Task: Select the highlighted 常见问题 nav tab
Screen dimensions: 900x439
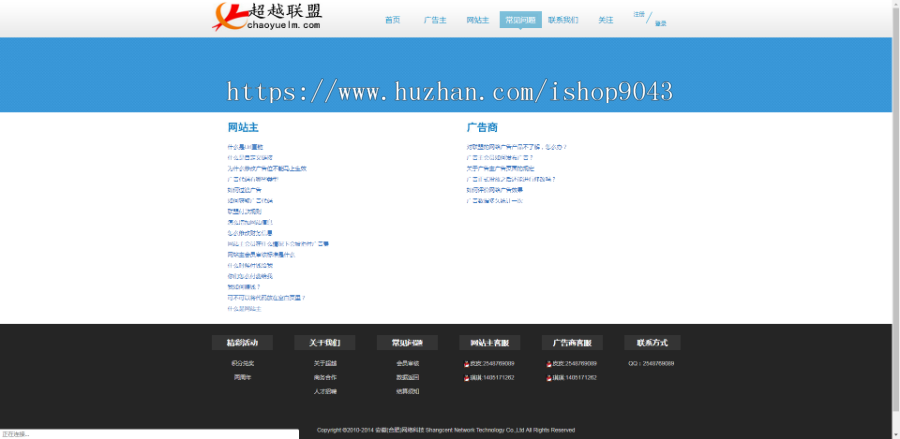Action: click(x=521, y=20)
